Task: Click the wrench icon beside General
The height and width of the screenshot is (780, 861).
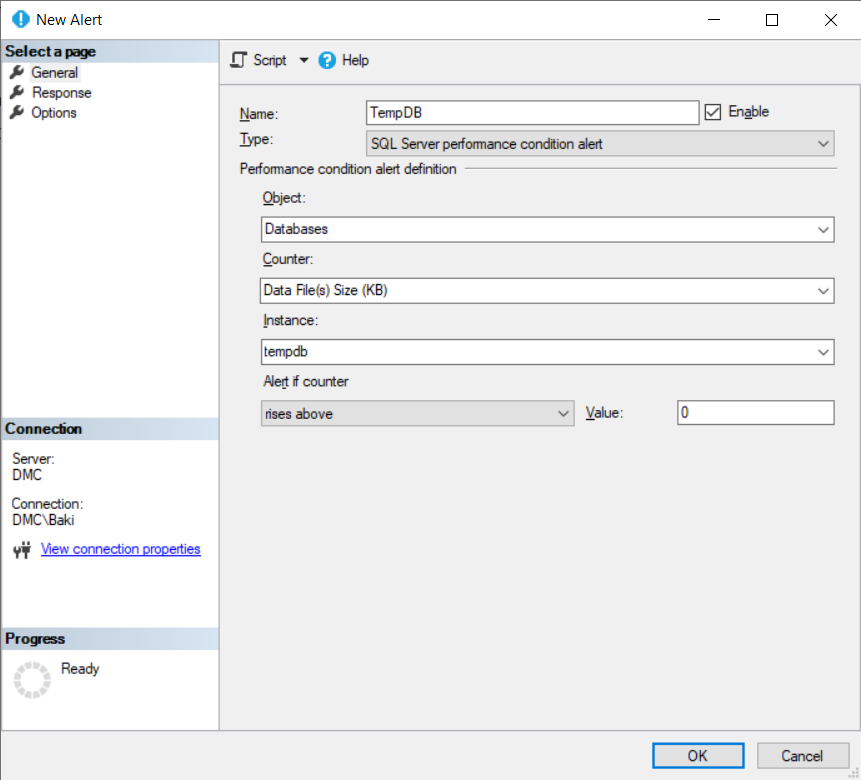Action: (16, 72)
